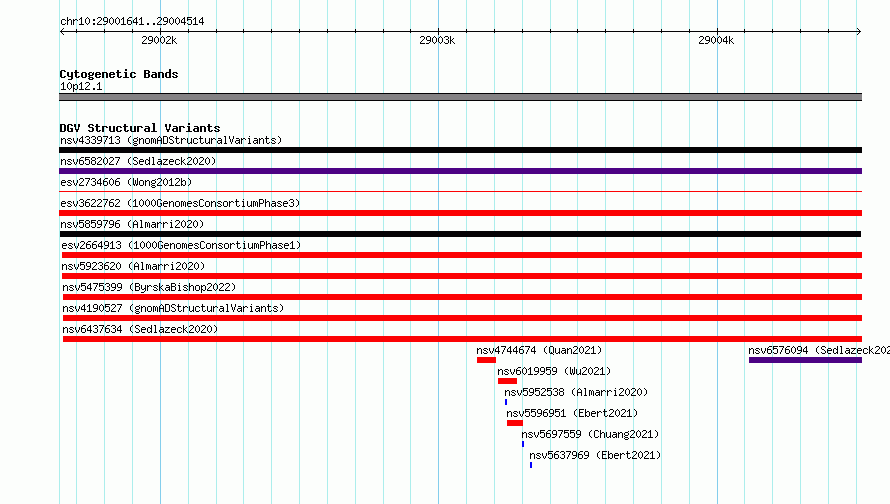Image resolution: width=890 pixels, height=504 pixels.
Task: Click the blue tick under nsv5697559
Action: 523,444
